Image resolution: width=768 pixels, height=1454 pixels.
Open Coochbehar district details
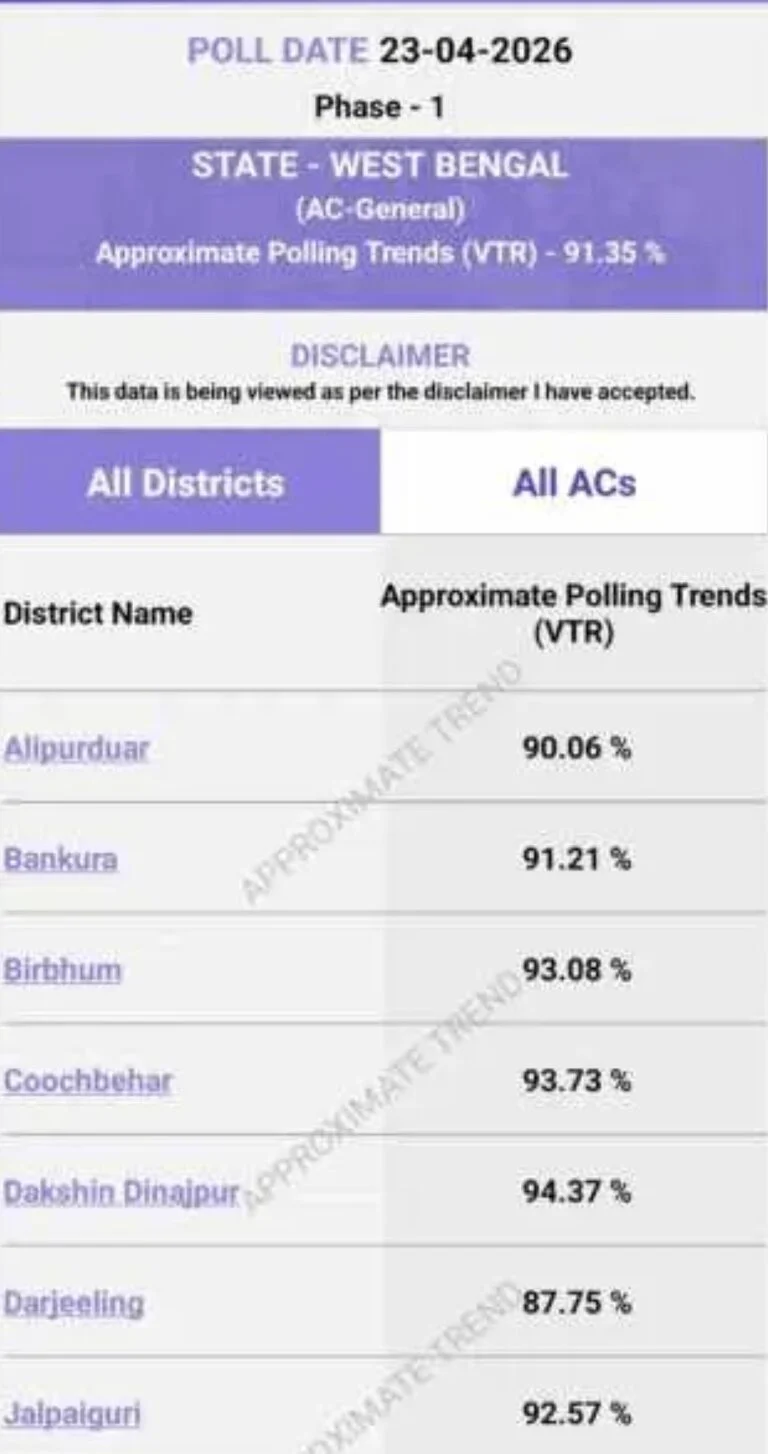pos(88,1081)
